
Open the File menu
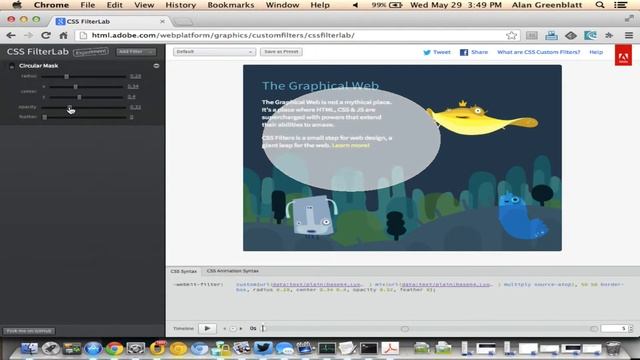point(87,5)
